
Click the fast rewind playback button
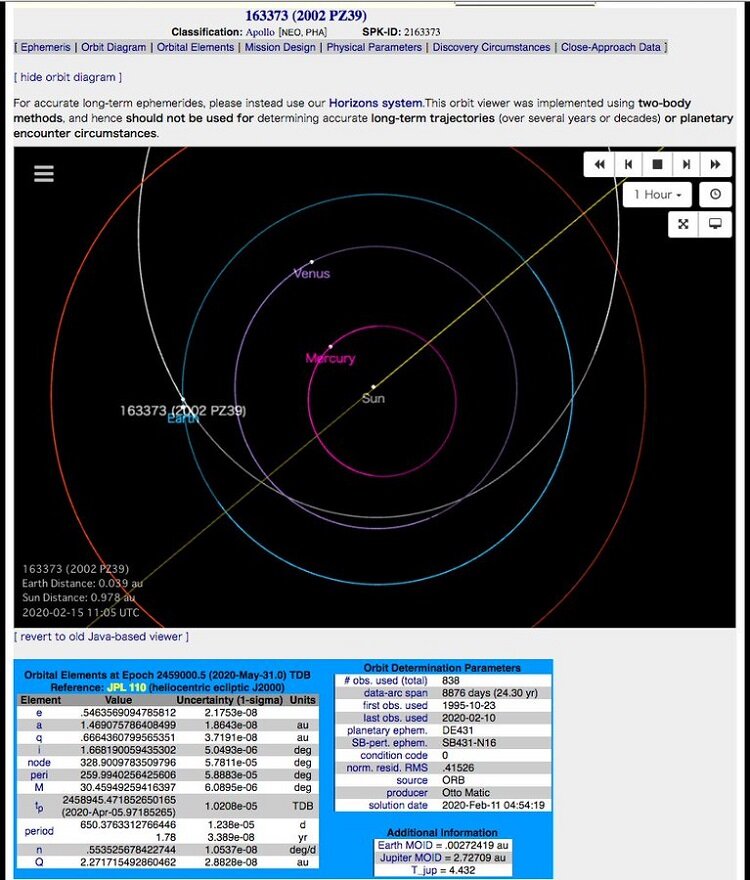click(599, 164)
